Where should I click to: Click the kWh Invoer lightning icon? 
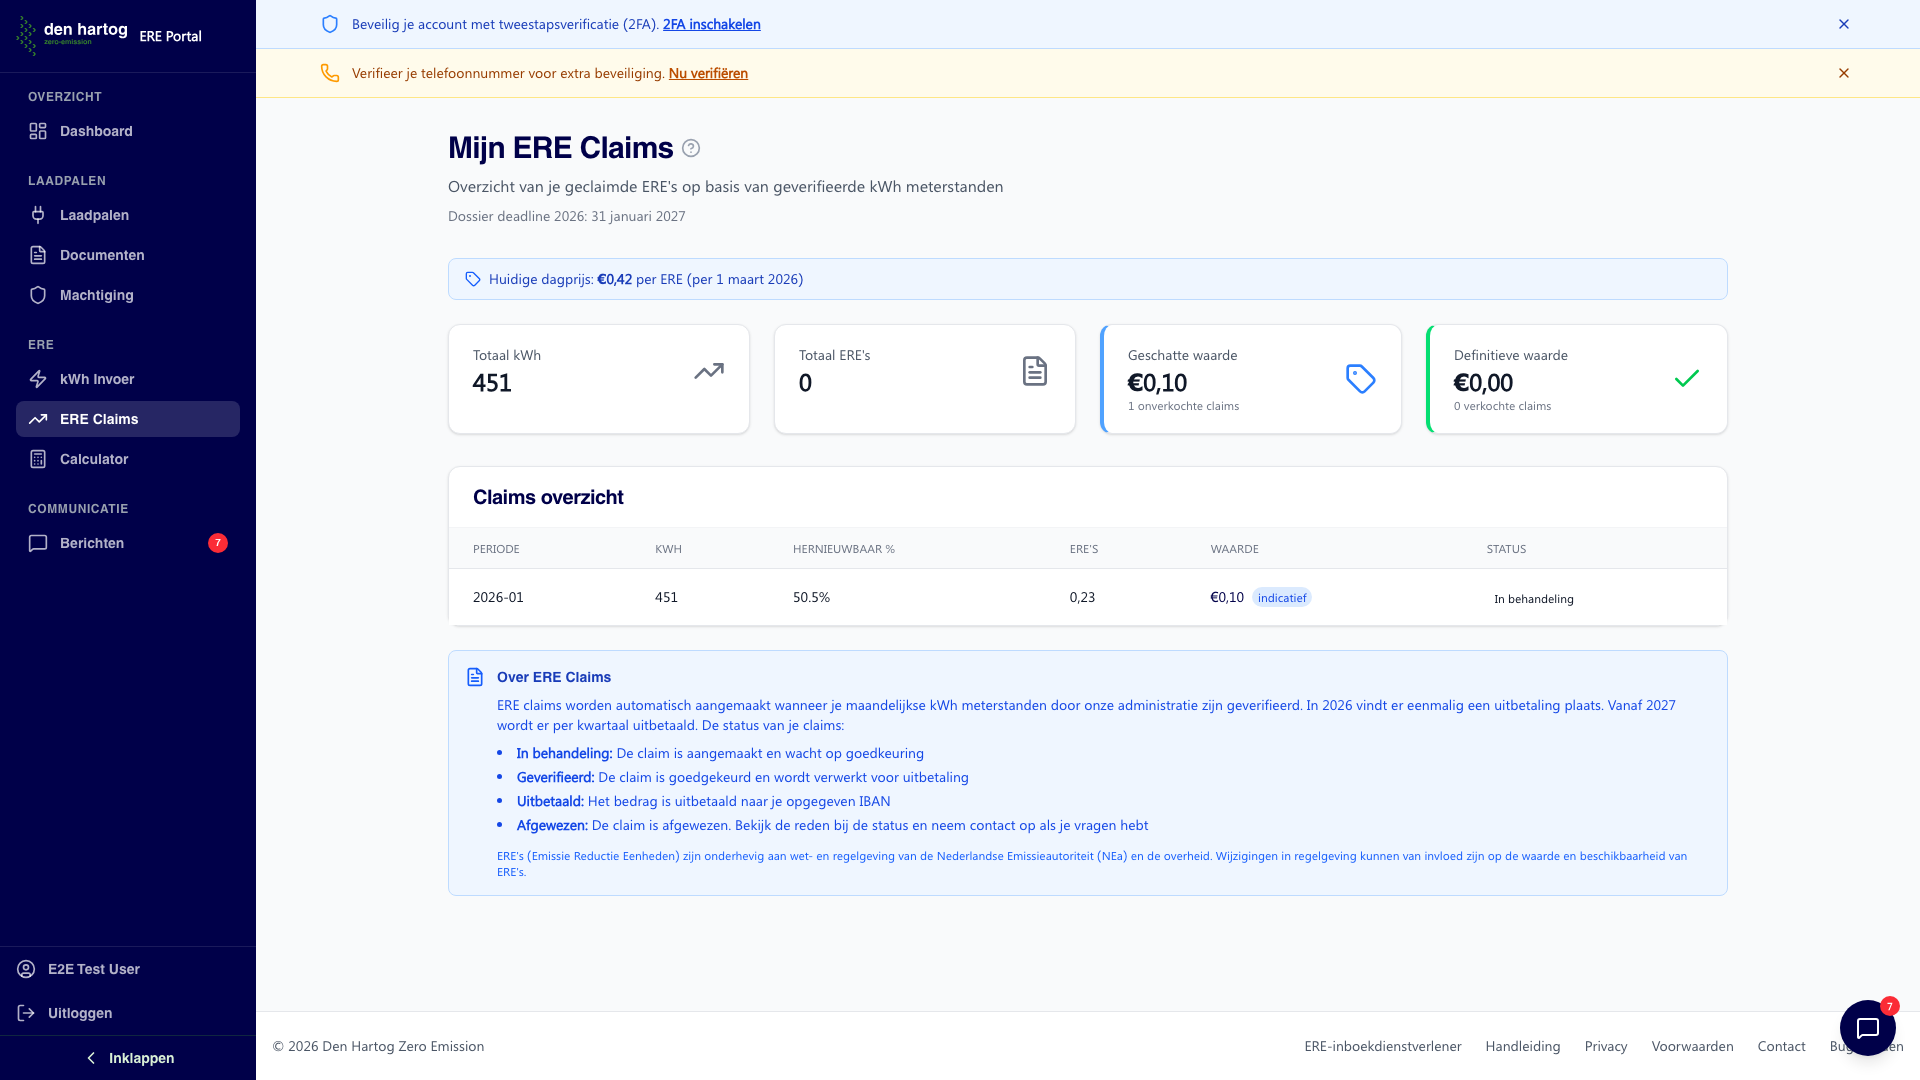tap(38, 379)
